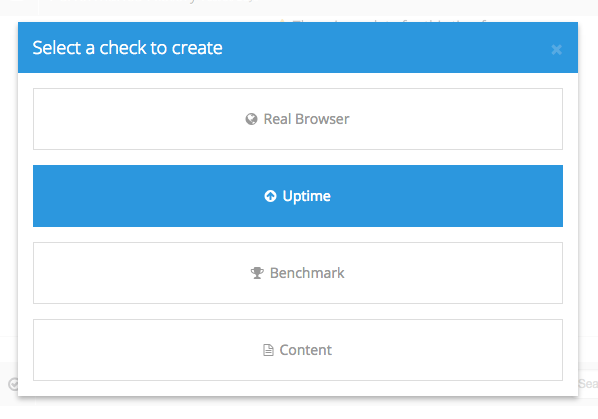Focus the partially hidden Search field

(x=588, y=384)
